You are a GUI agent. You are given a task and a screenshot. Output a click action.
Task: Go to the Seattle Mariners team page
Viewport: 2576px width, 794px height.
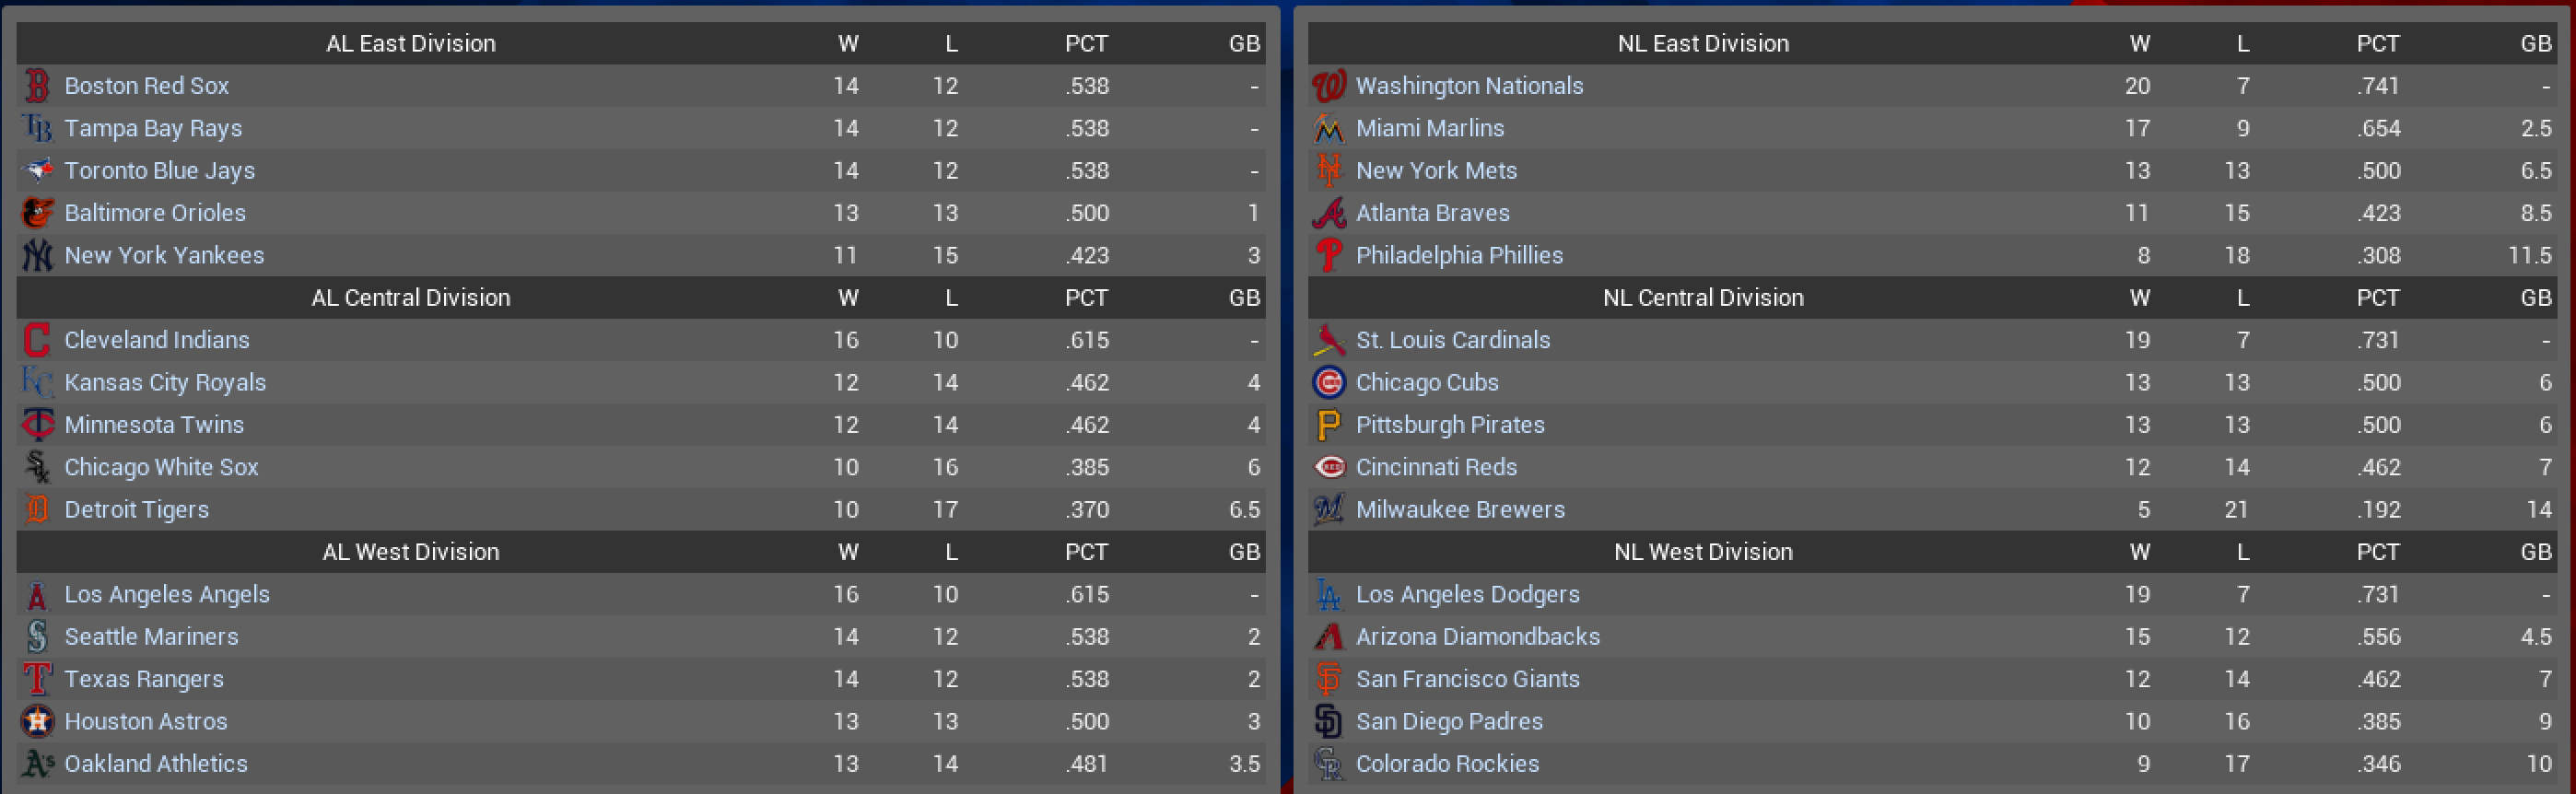(151, 637)
